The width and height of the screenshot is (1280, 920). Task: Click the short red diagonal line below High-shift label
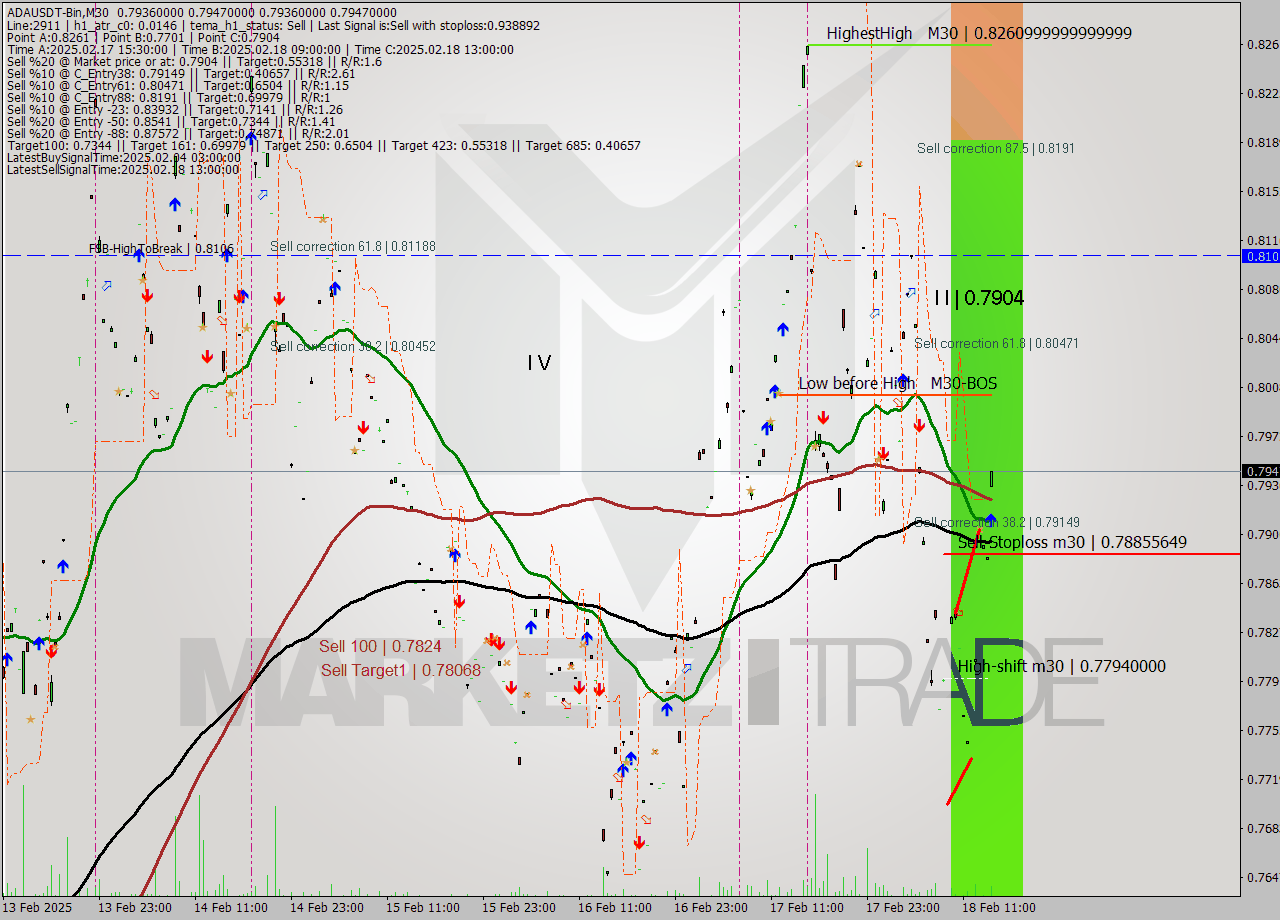[959, 781]
